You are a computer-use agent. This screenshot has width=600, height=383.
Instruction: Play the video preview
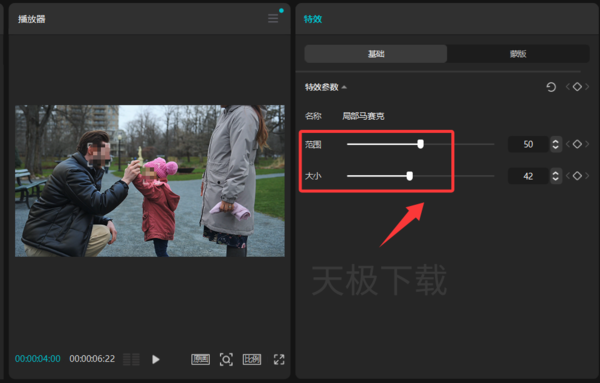(x=155, y=359)
